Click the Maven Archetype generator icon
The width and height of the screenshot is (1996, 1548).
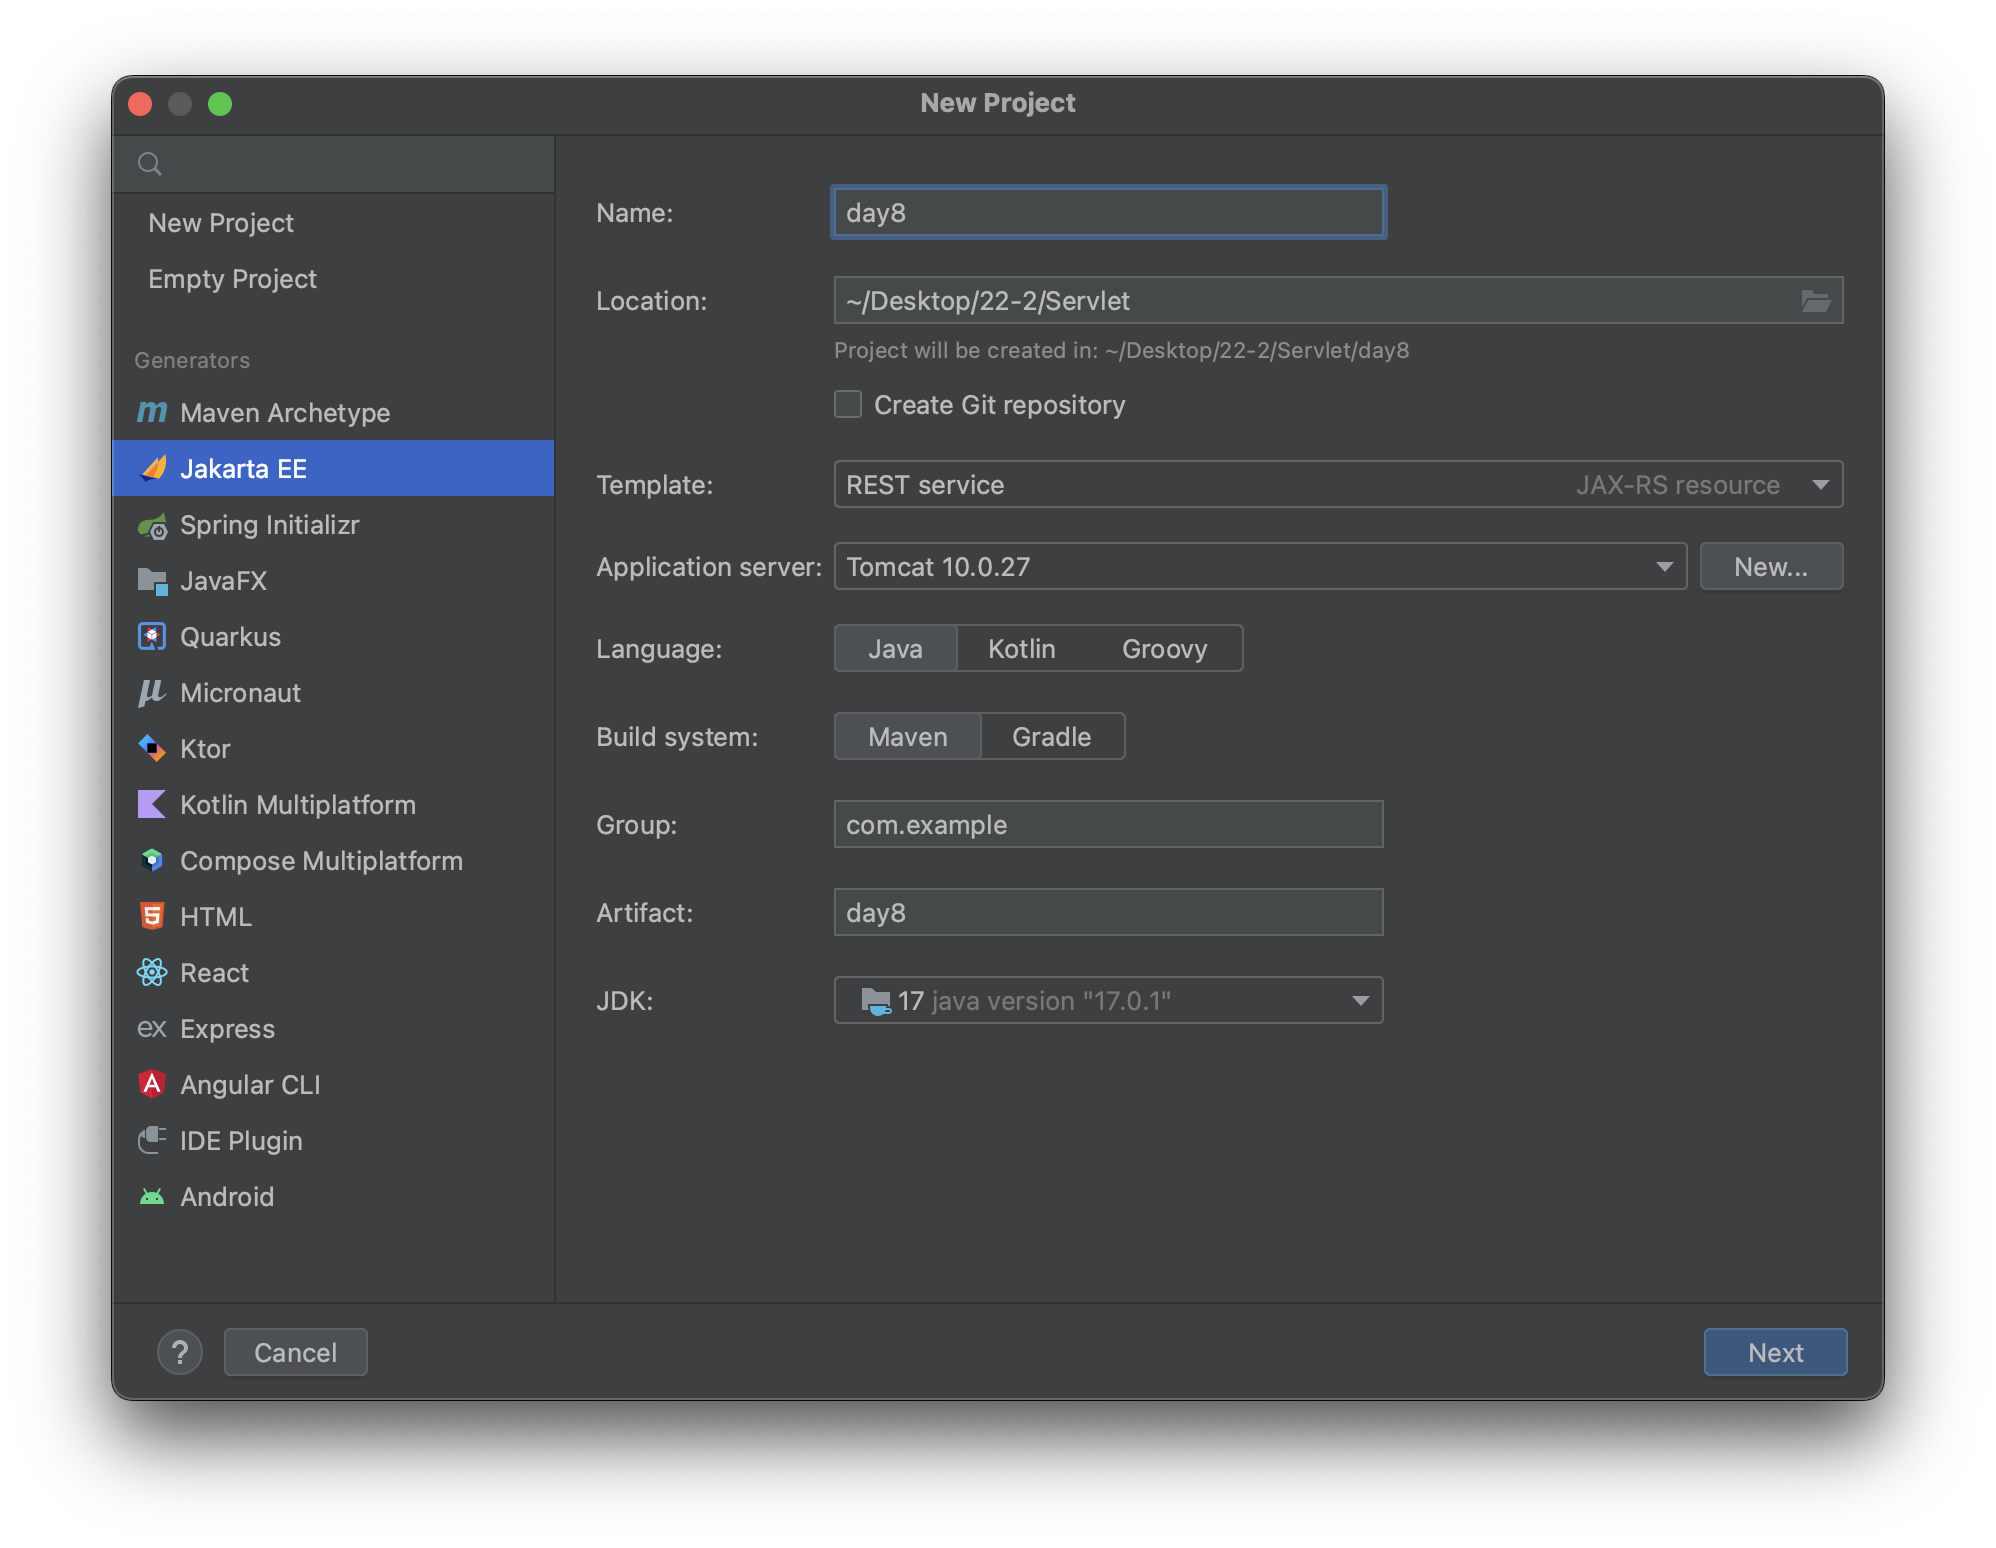pos(152,412)
